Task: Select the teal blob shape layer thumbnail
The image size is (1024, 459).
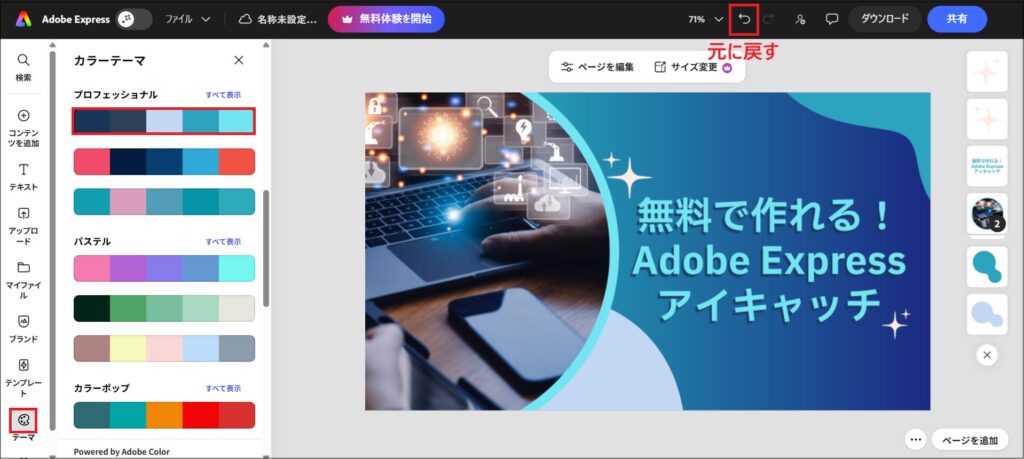Action: click(x=987, y=266)
